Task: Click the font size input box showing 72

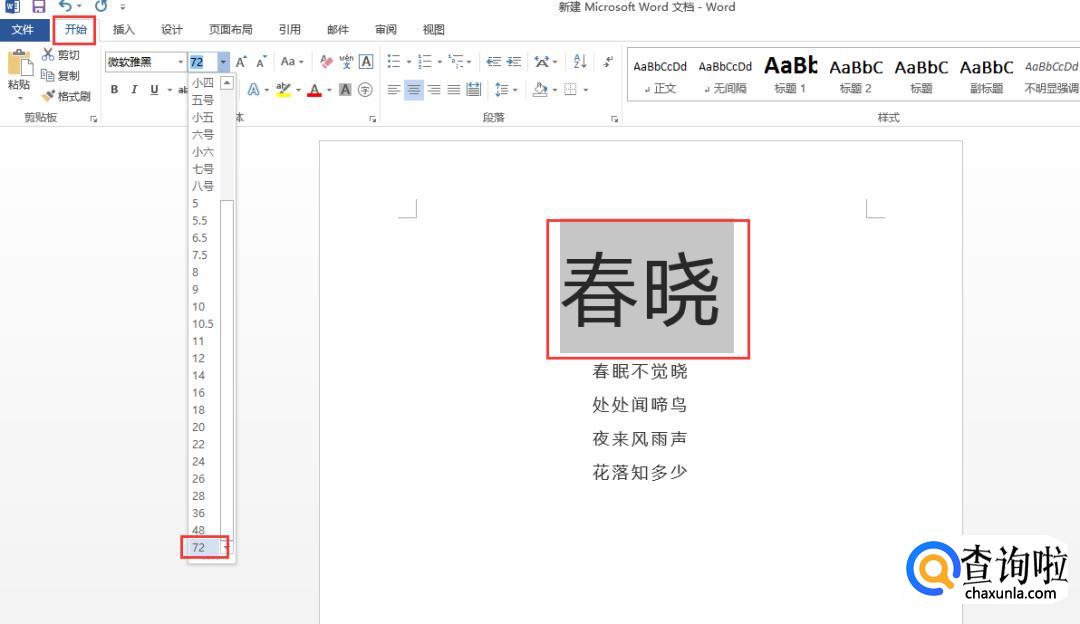Action: 202,62
